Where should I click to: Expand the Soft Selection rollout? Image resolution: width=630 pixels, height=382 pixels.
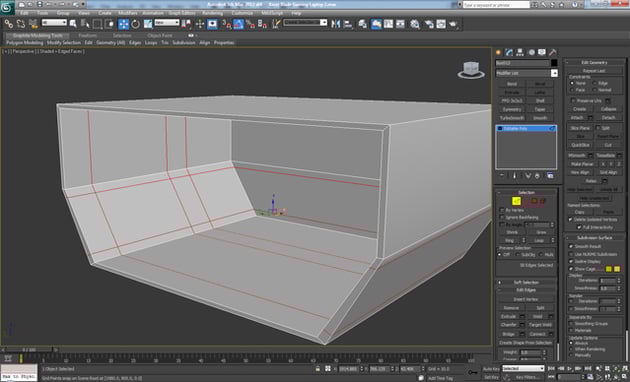[x=526, y=282]
